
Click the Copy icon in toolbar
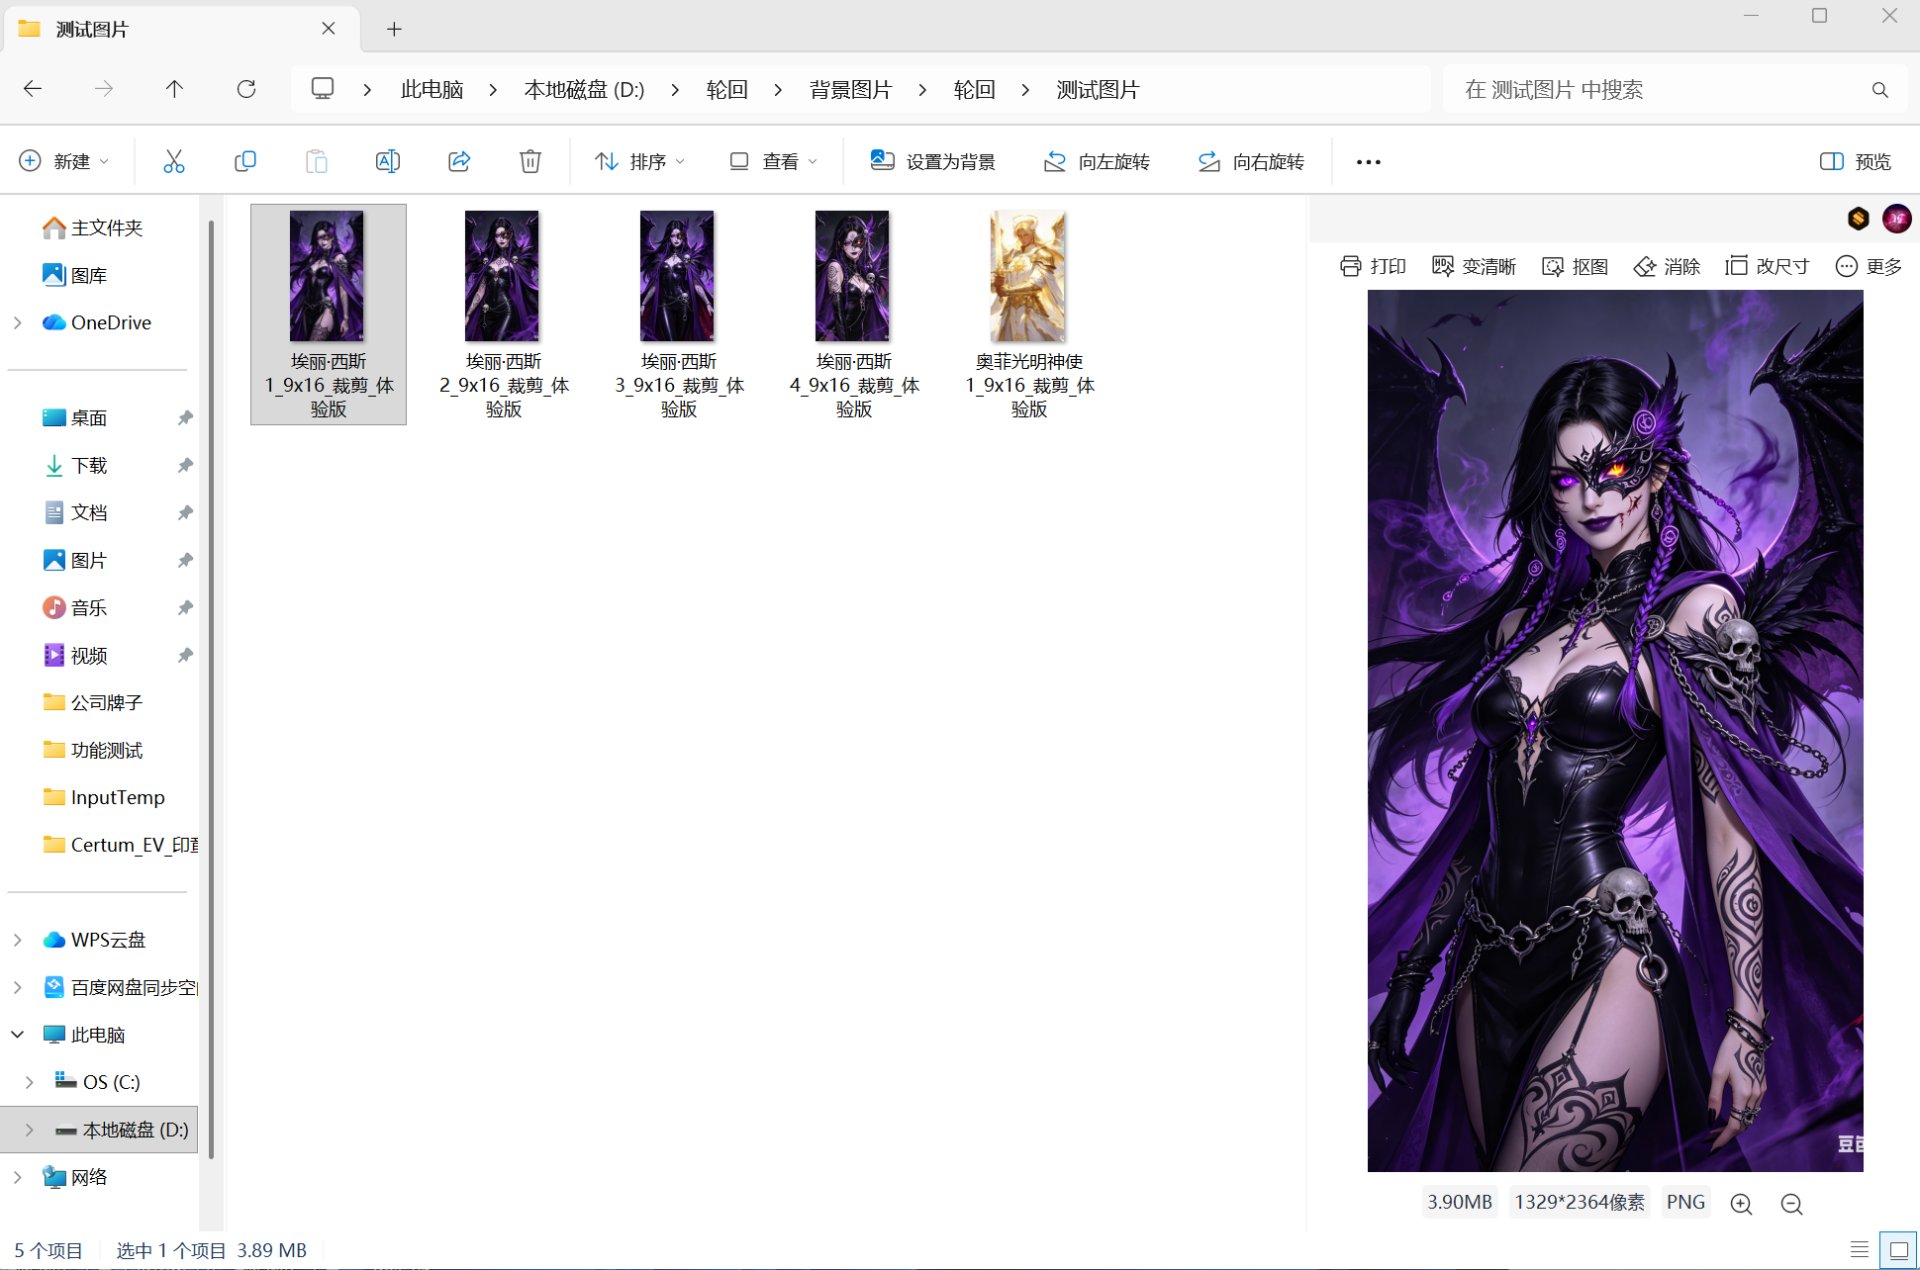[245, 161]
